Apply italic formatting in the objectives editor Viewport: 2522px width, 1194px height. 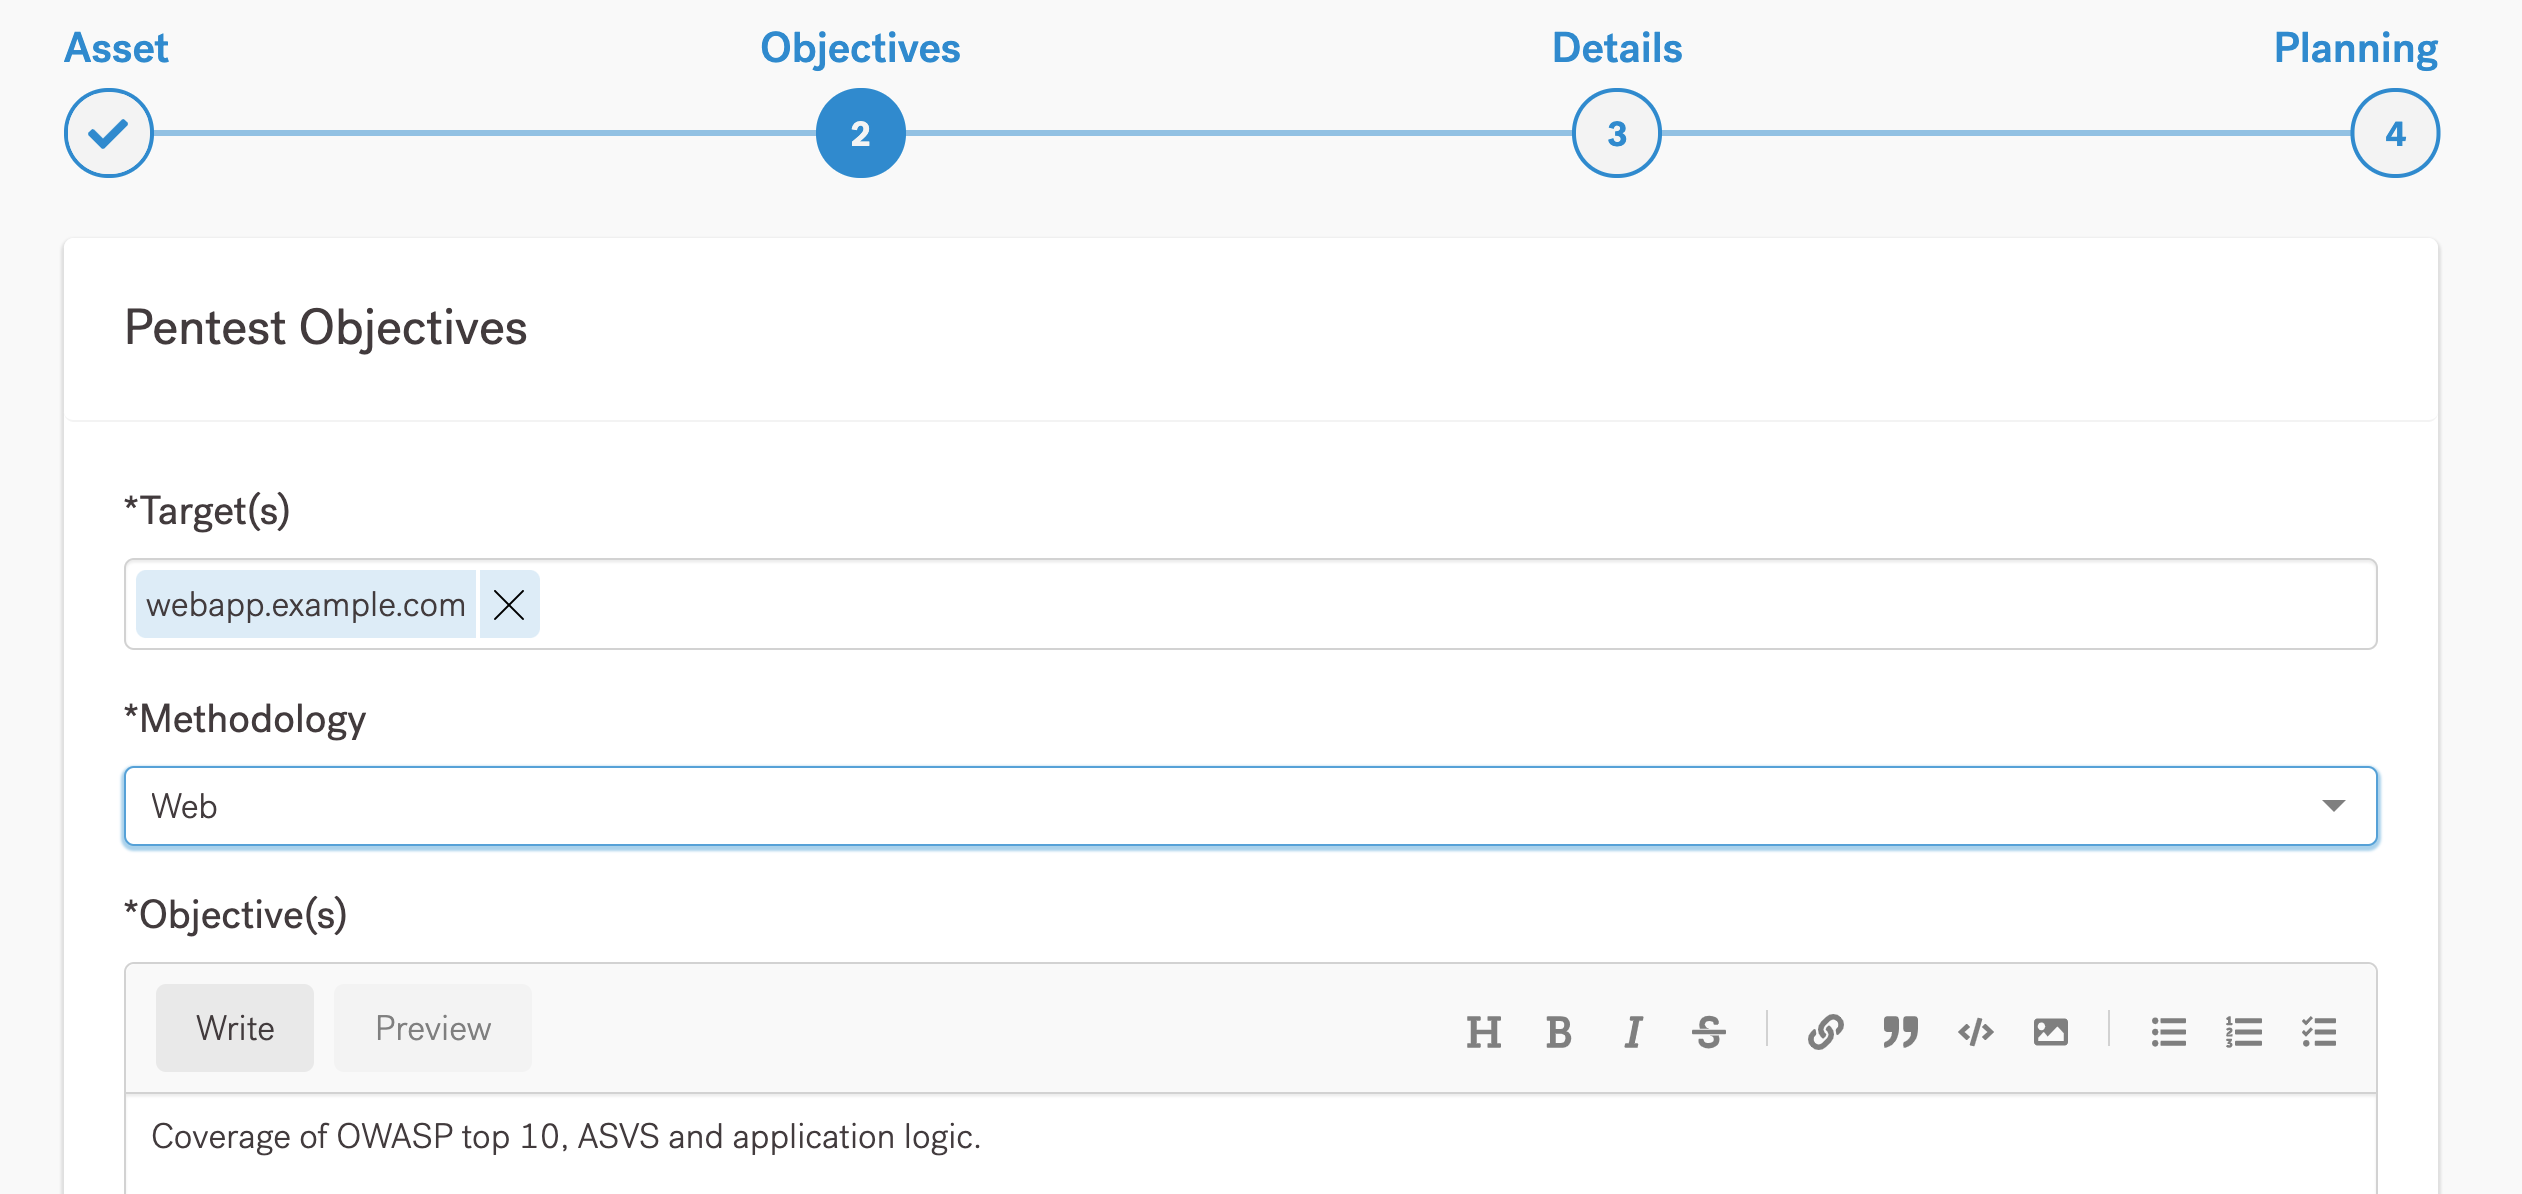[1633, 1031]
